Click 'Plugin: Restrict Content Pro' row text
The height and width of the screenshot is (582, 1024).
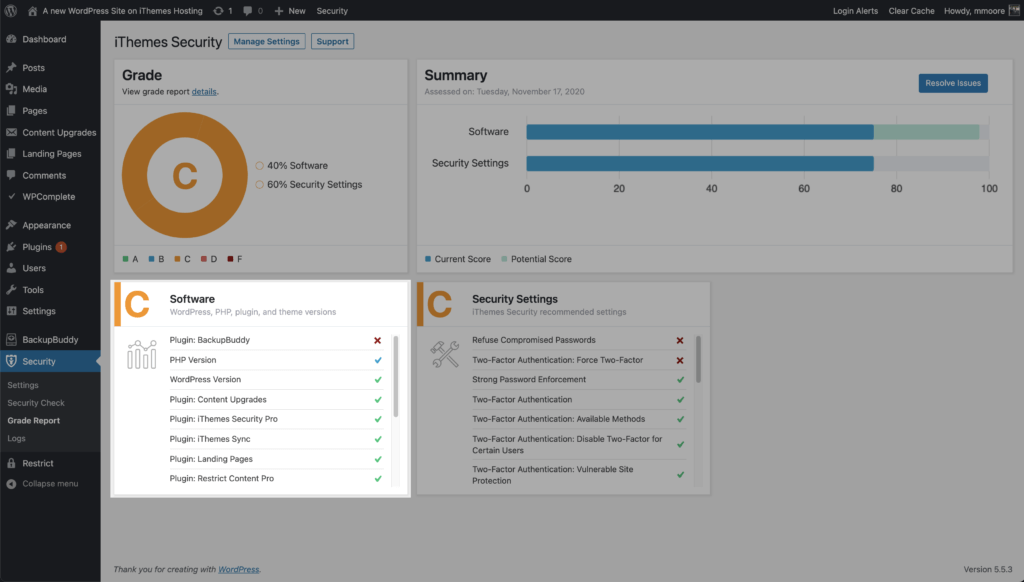tap(221, 479)
